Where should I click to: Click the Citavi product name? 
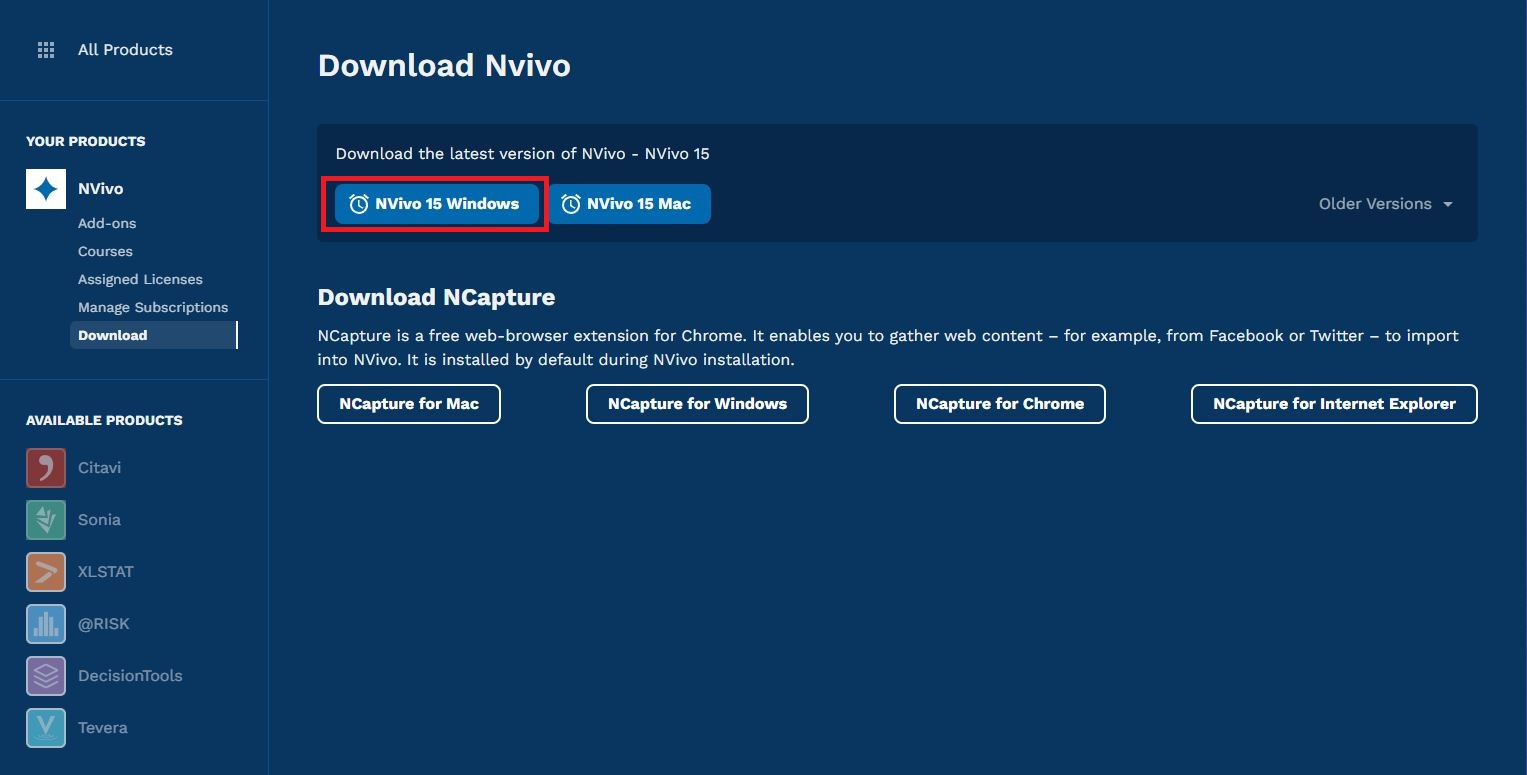coord(99,468)
